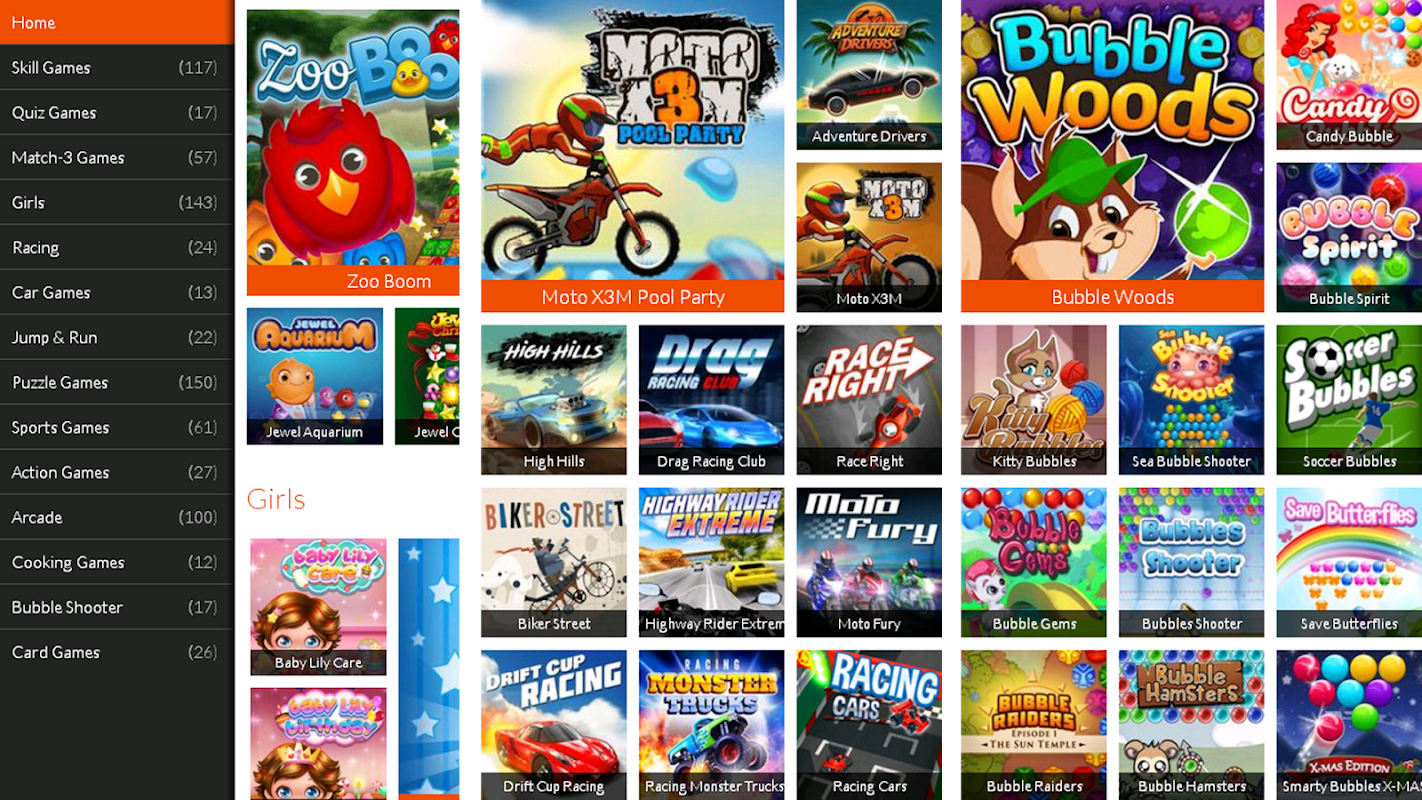This screenshot has width=1422, height=800.
Task: Select the Bubble Shooter category
Action: (x=117, y=607)
